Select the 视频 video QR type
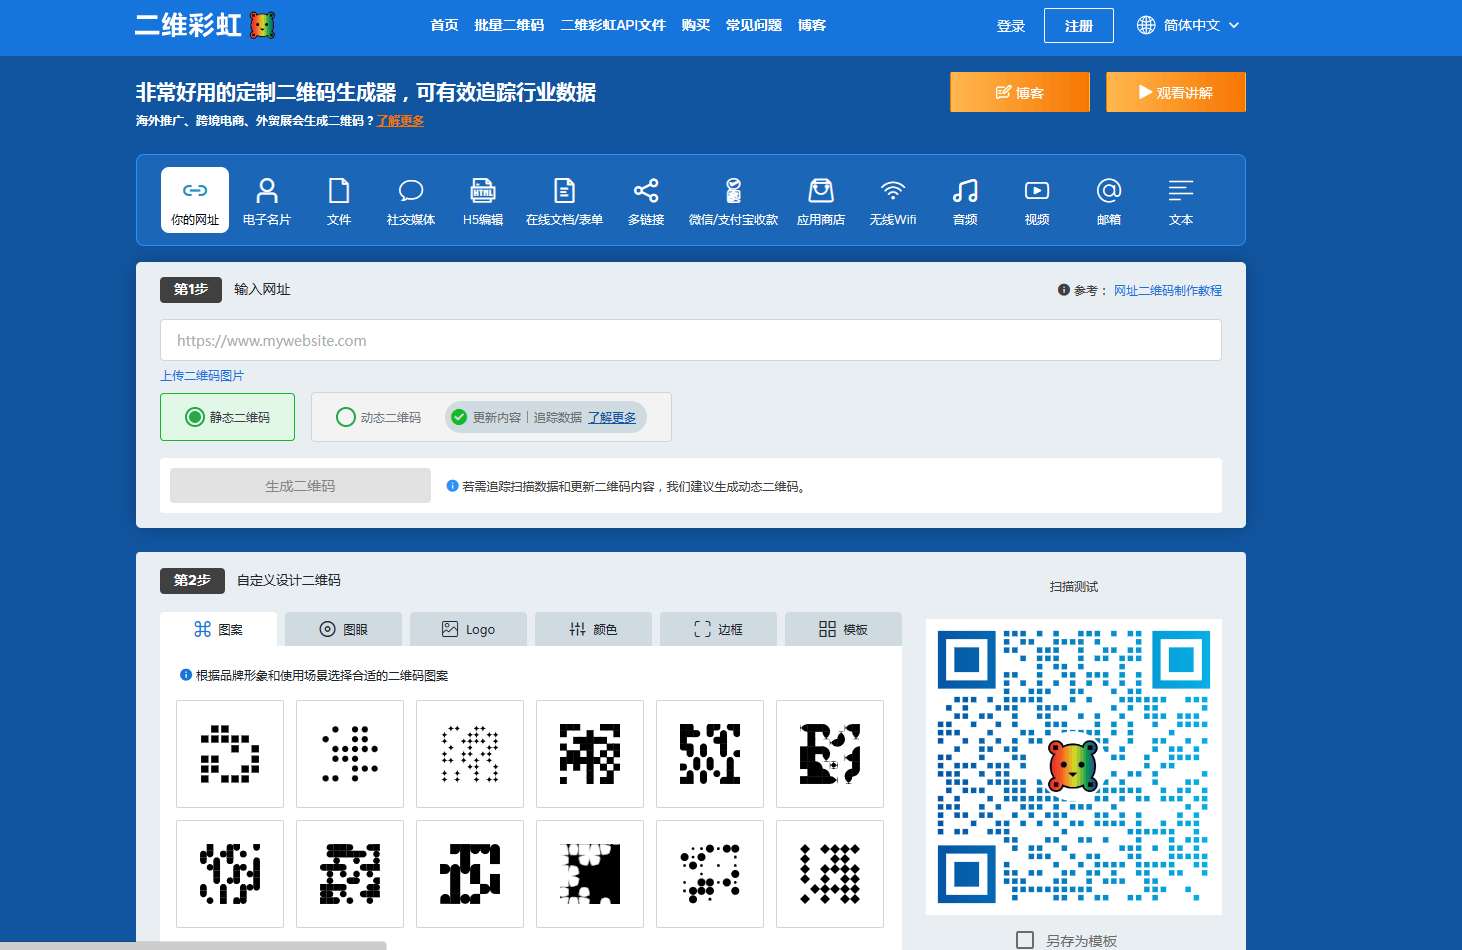 coord(1037,200)
